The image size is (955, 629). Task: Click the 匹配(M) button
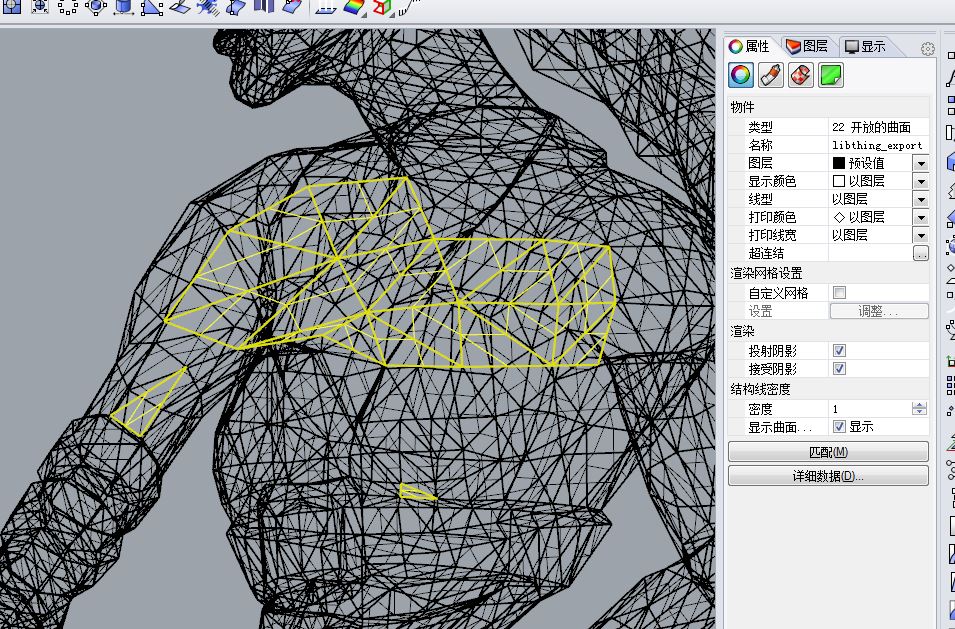(828, 451)
